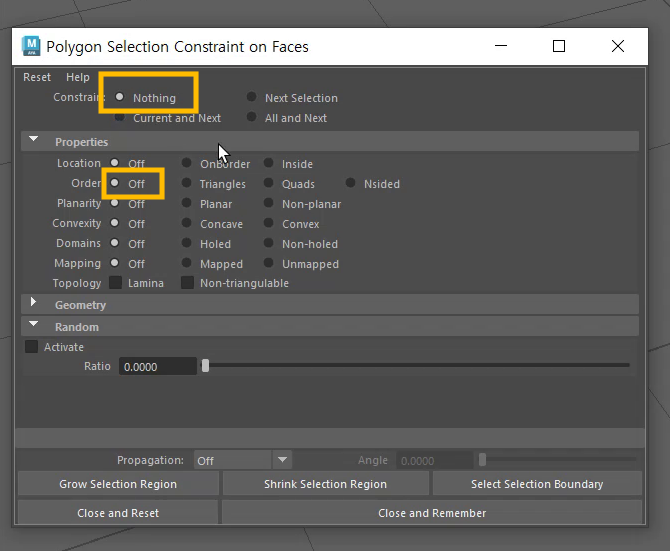
Task: Enable the Lamina topology checkbox
Action: [x=115, y=283]
